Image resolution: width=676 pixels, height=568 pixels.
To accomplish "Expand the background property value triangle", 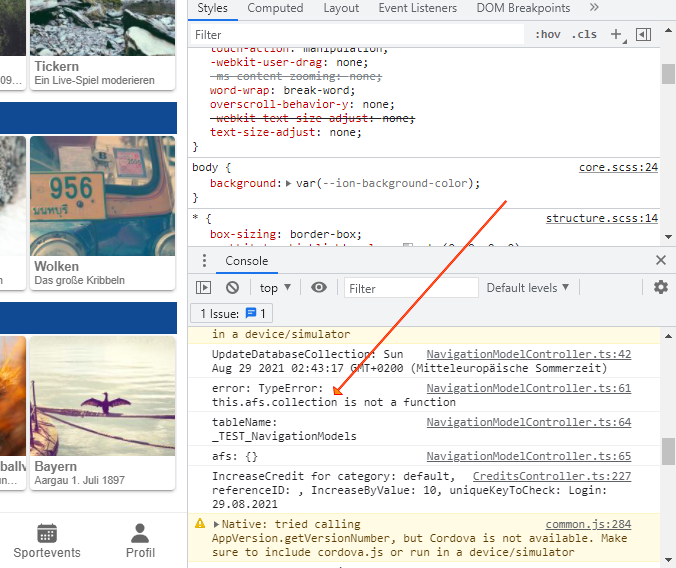I will 288,183.
